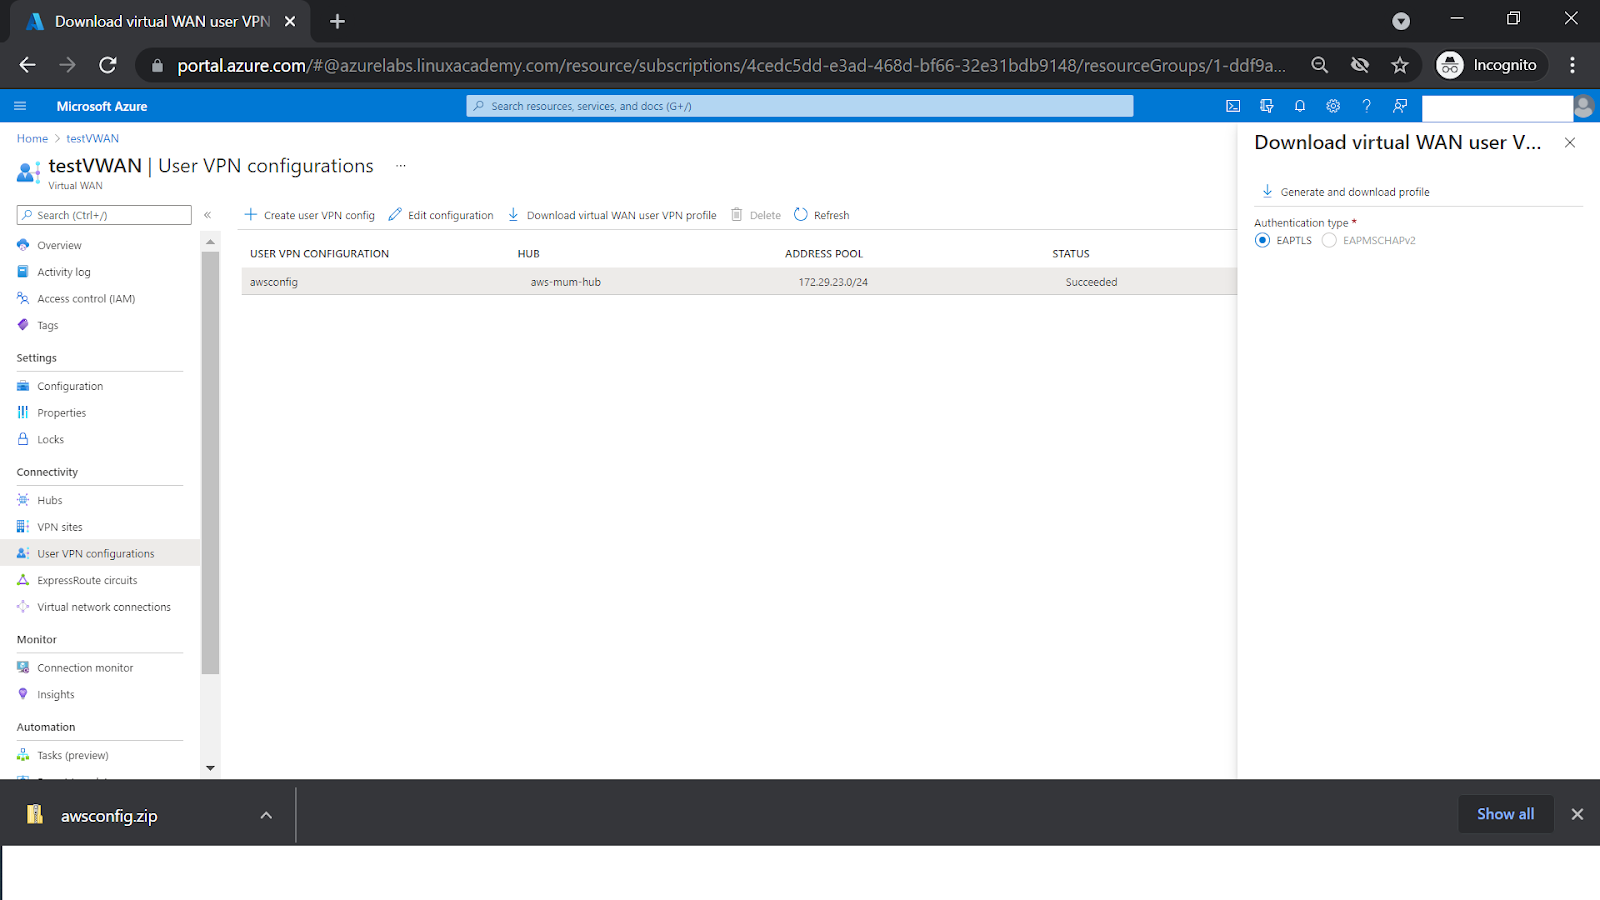The image size is (1600, 900).
Task: Open Cloud Shell from the top bar
Action: 1233,106
